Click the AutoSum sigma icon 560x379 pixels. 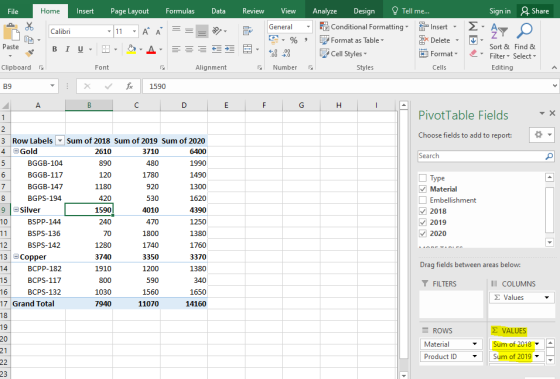pos(473,26)
